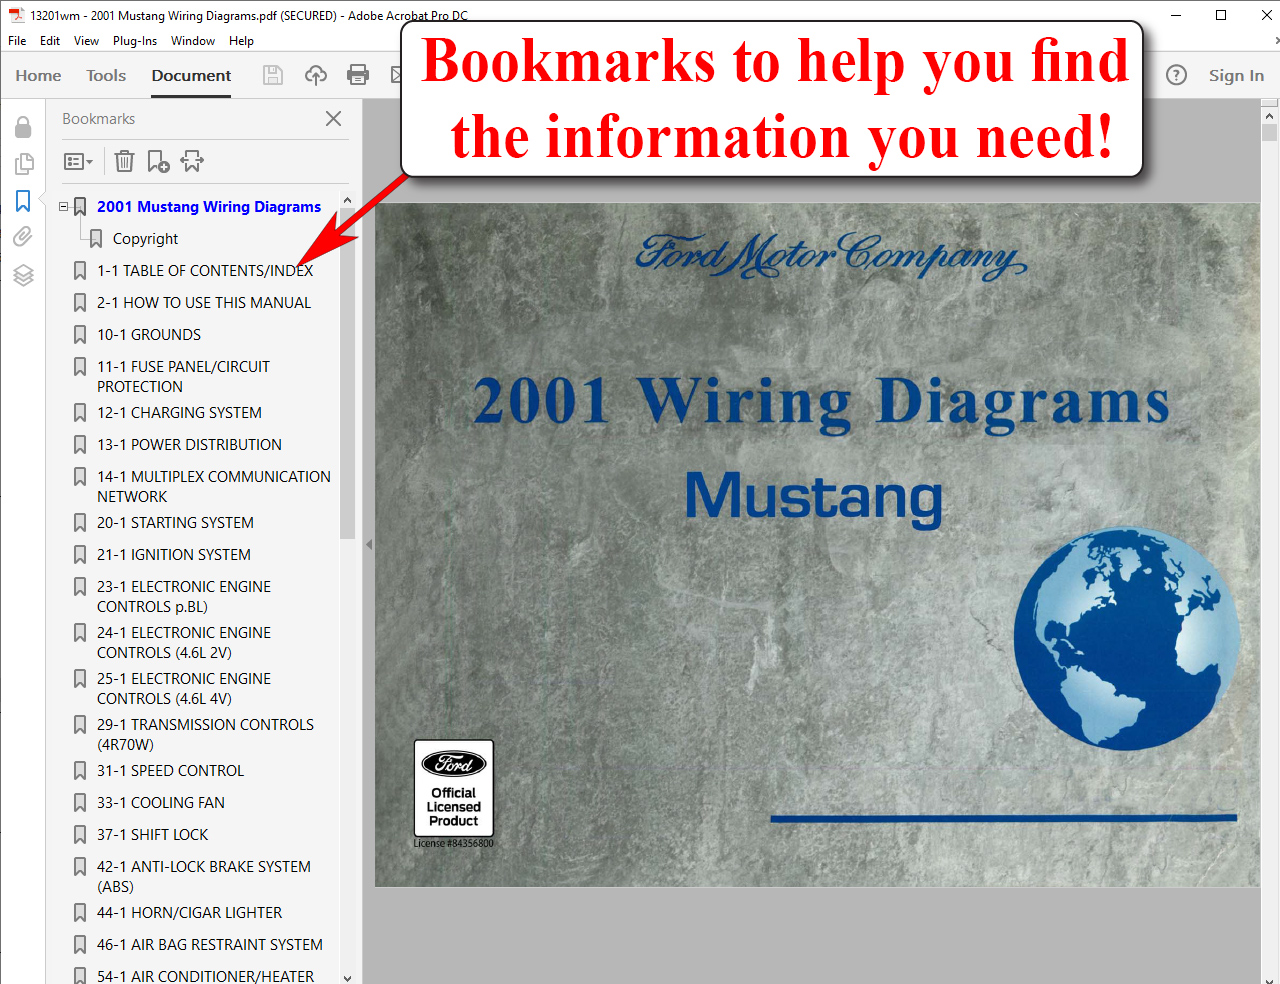Open the bookmark options dropdown
The width and height of the screenshot is (1280, 984).
78,161
